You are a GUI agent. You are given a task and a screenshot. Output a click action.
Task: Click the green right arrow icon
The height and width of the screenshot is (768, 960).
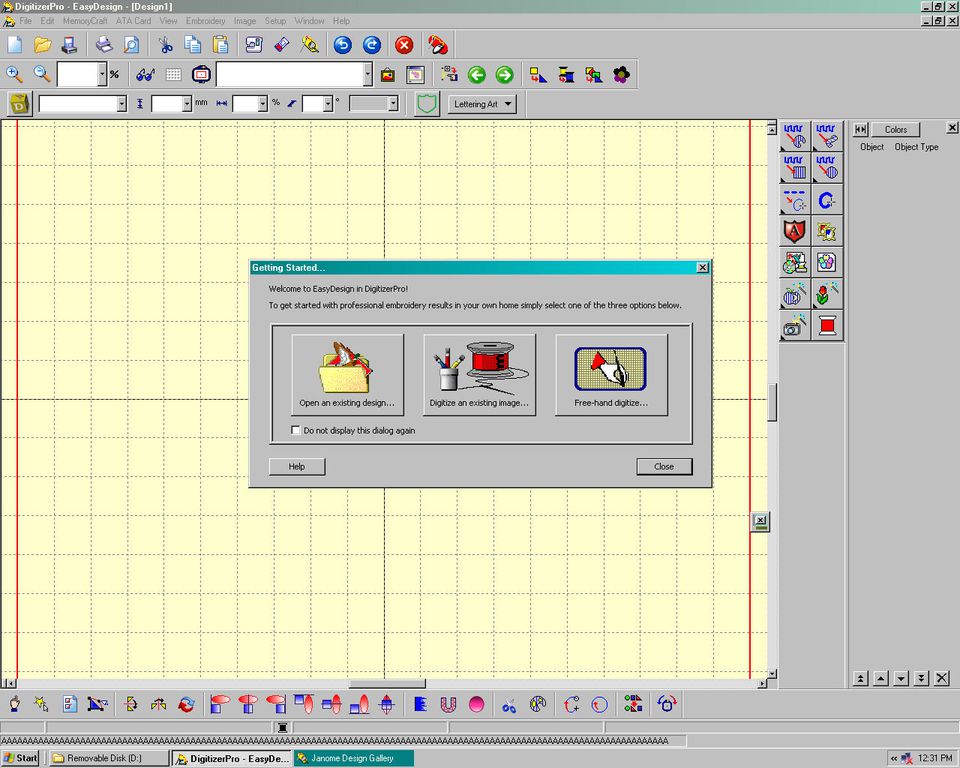click(504, 75)
